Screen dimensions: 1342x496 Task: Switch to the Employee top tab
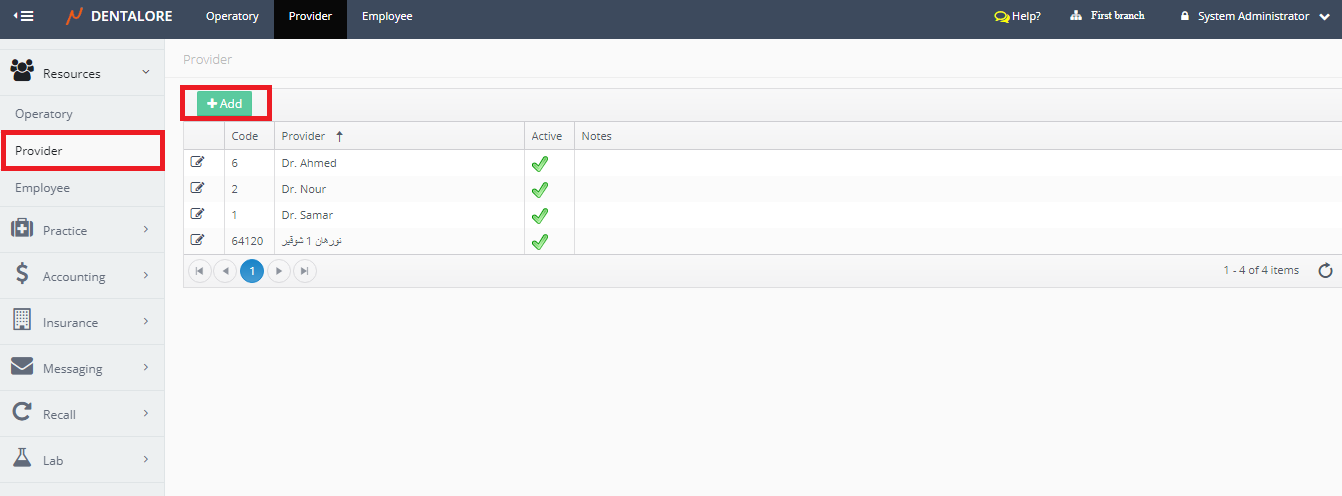(x=387, y=16)
